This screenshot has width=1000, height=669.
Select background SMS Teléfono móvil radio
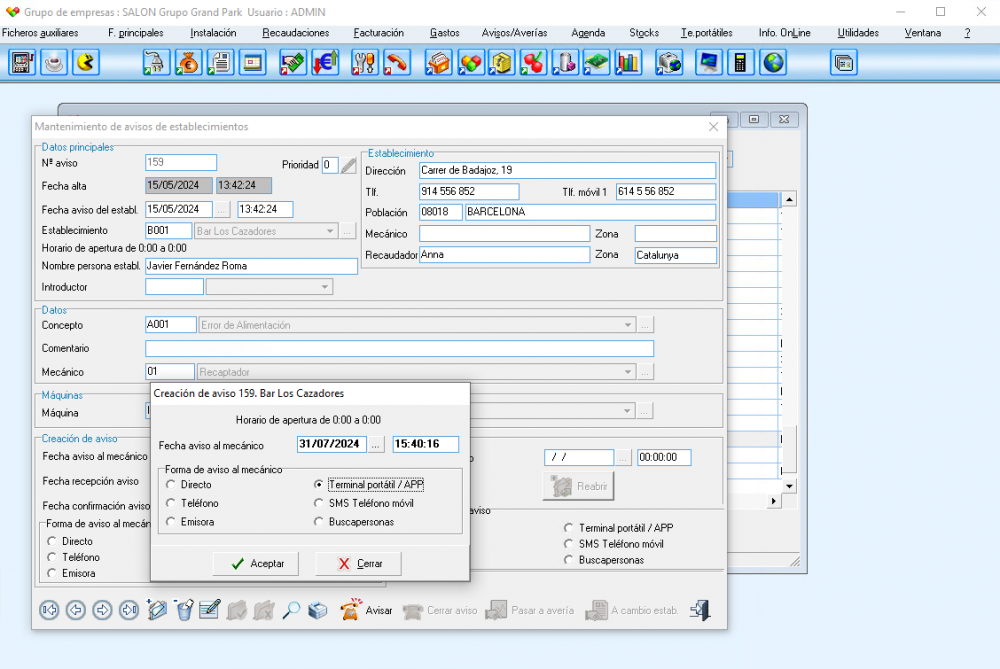click(568, 544)
